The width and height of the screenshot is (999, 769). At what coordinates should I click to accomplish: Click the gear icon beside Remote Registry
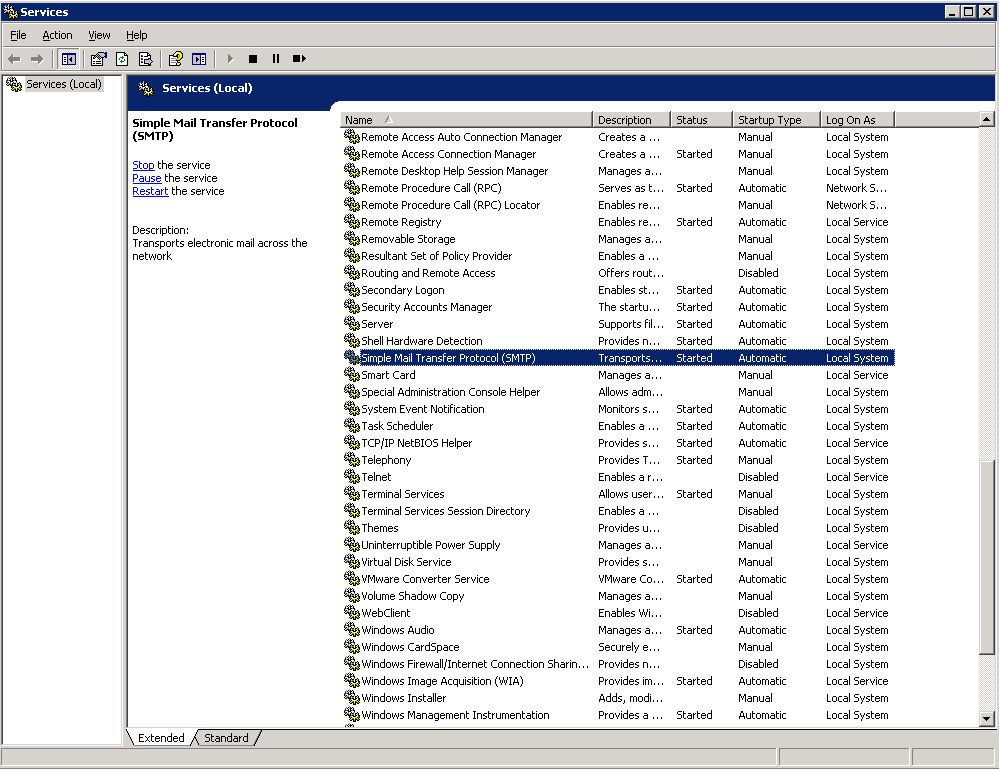coord(352,221)
